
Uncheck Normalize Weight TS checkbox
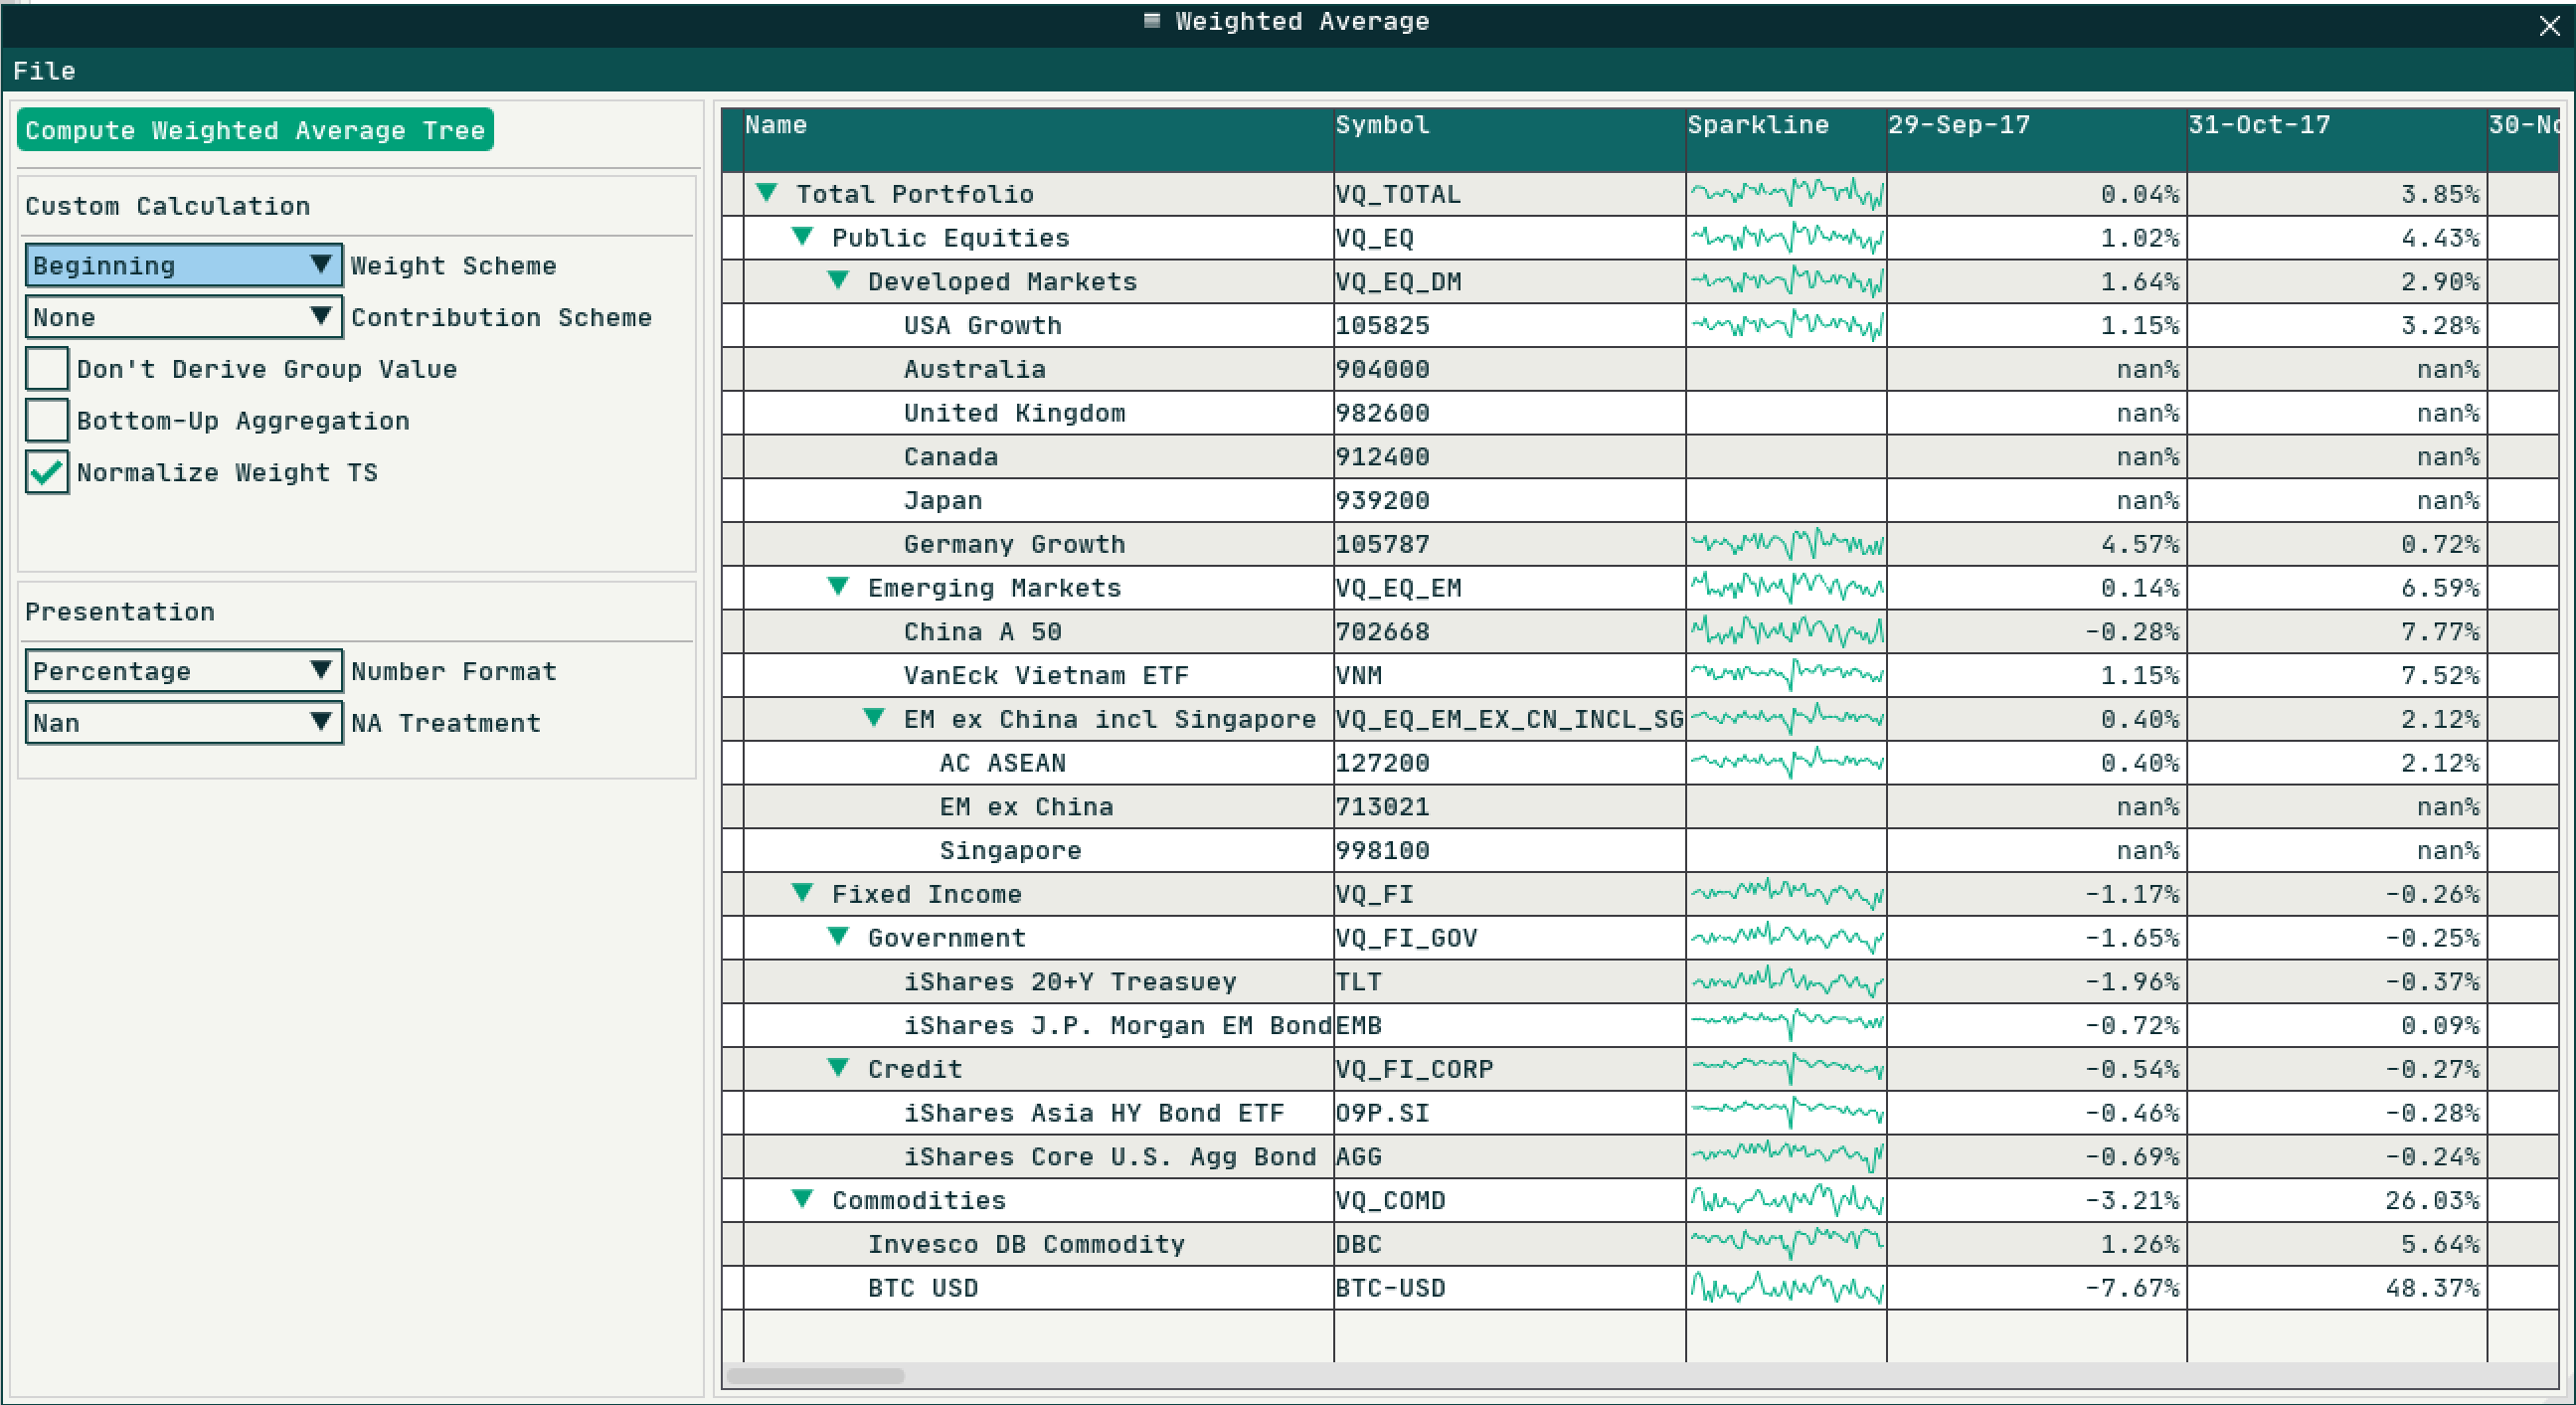[x=47, y=473]
